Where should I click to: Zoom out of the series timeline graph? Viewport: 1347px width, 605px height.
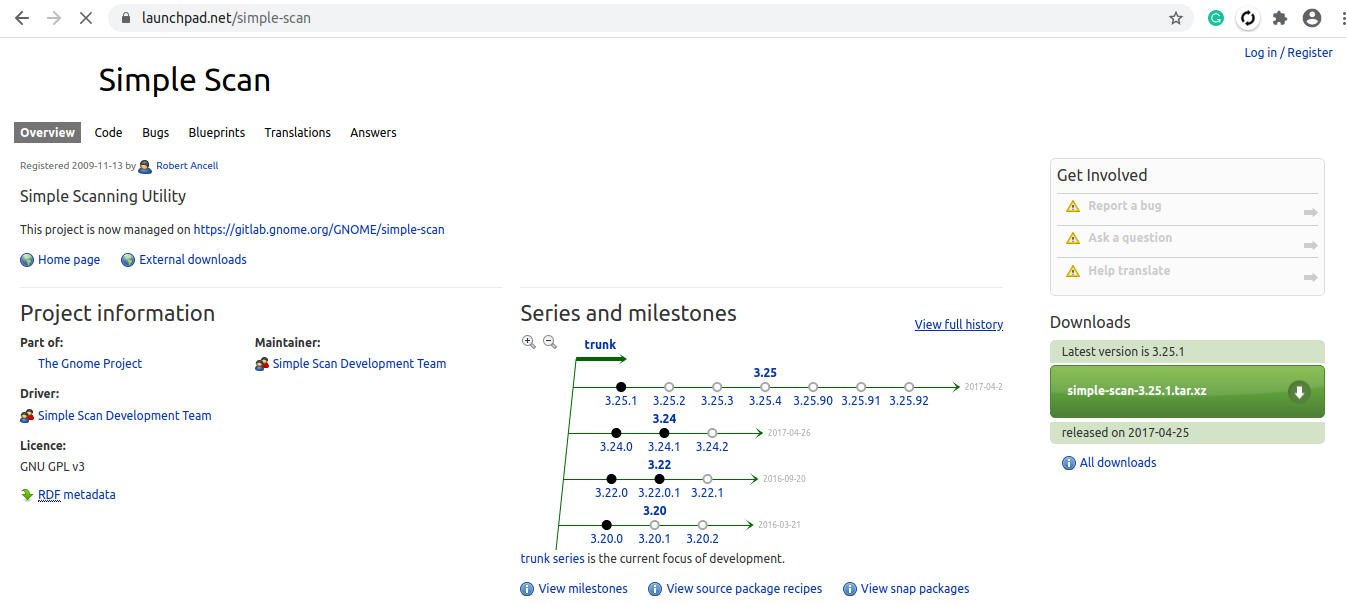[x=549, y=342]
